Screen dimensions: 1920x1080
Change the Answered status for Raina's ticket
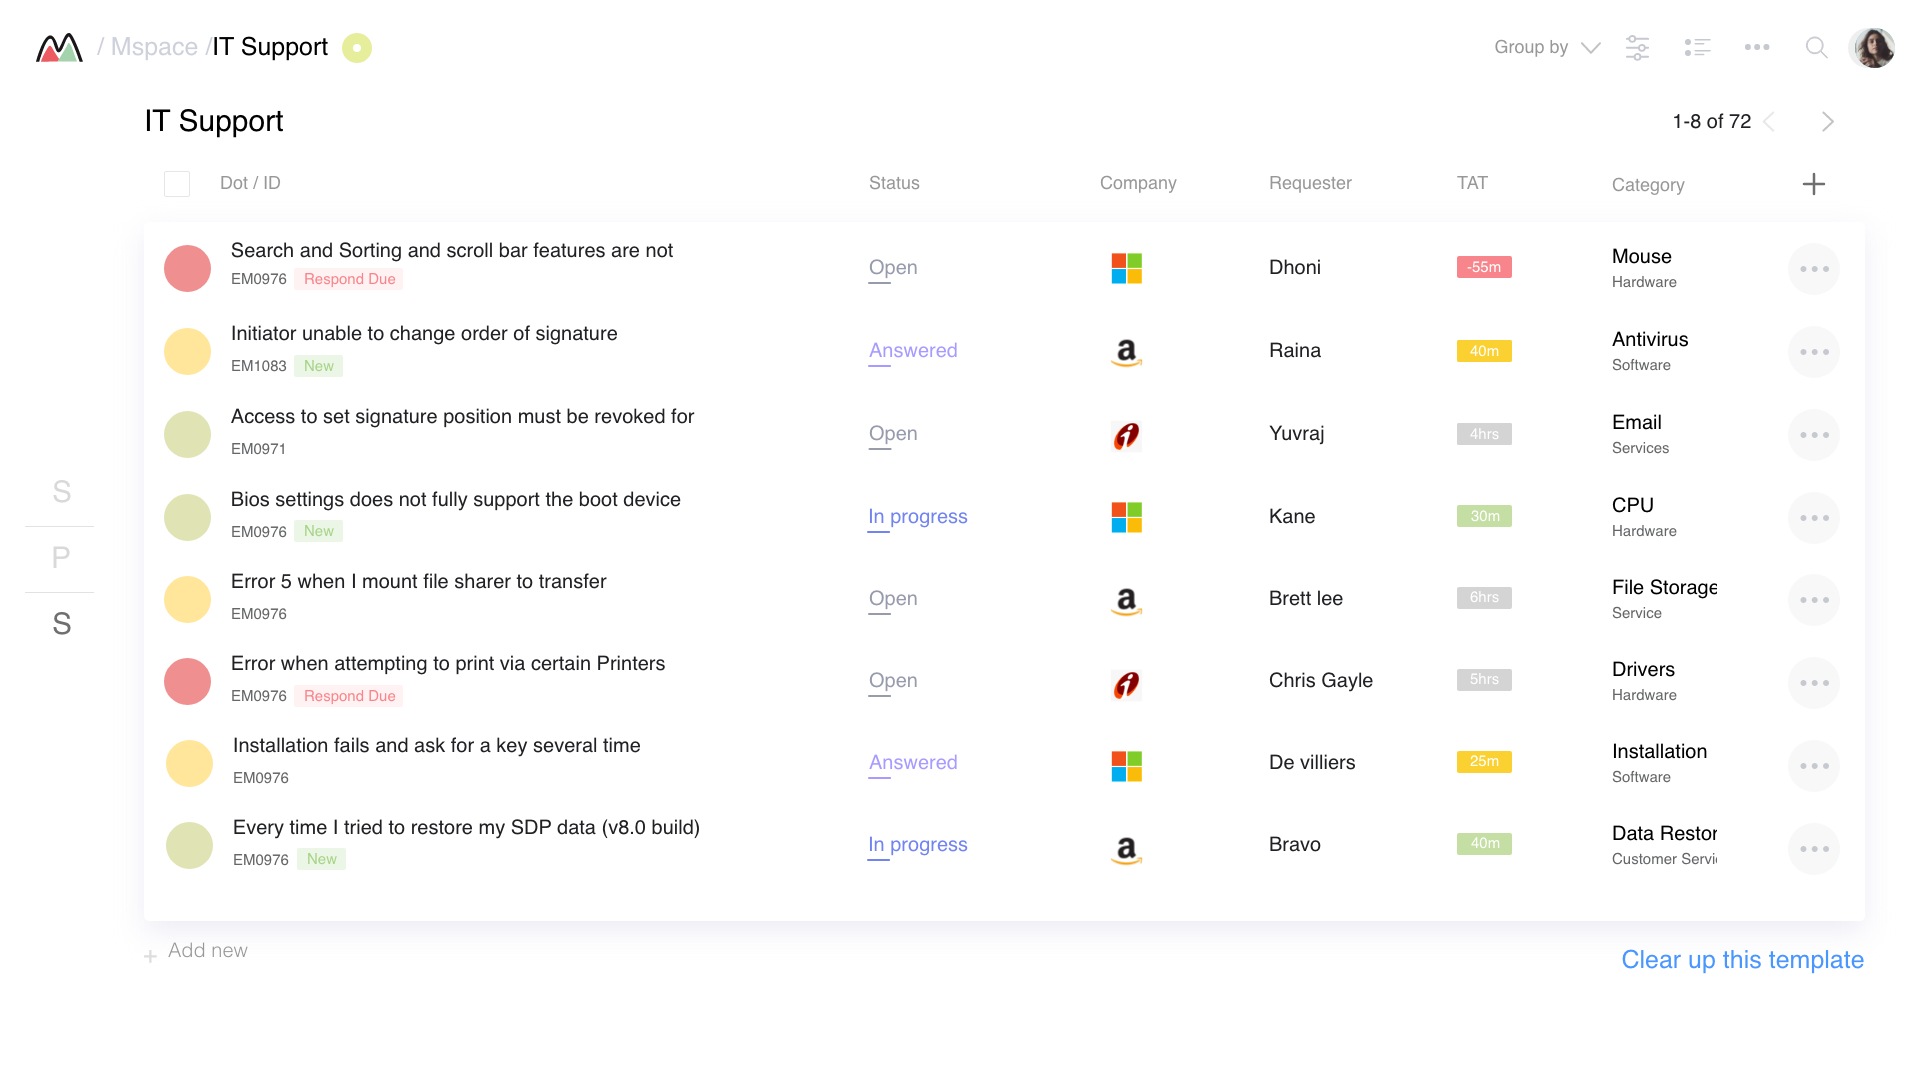tap(913, 351)
